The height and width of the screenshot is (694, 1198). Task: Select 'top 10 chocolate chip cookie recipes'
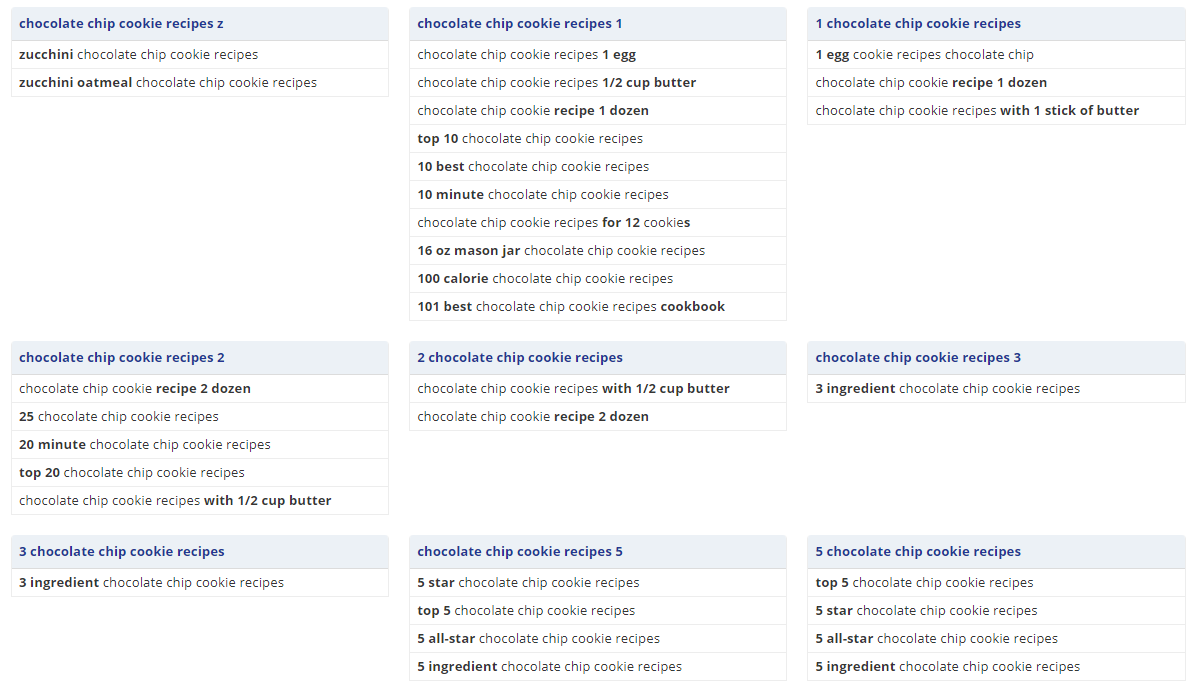click(x=530, y=139)
